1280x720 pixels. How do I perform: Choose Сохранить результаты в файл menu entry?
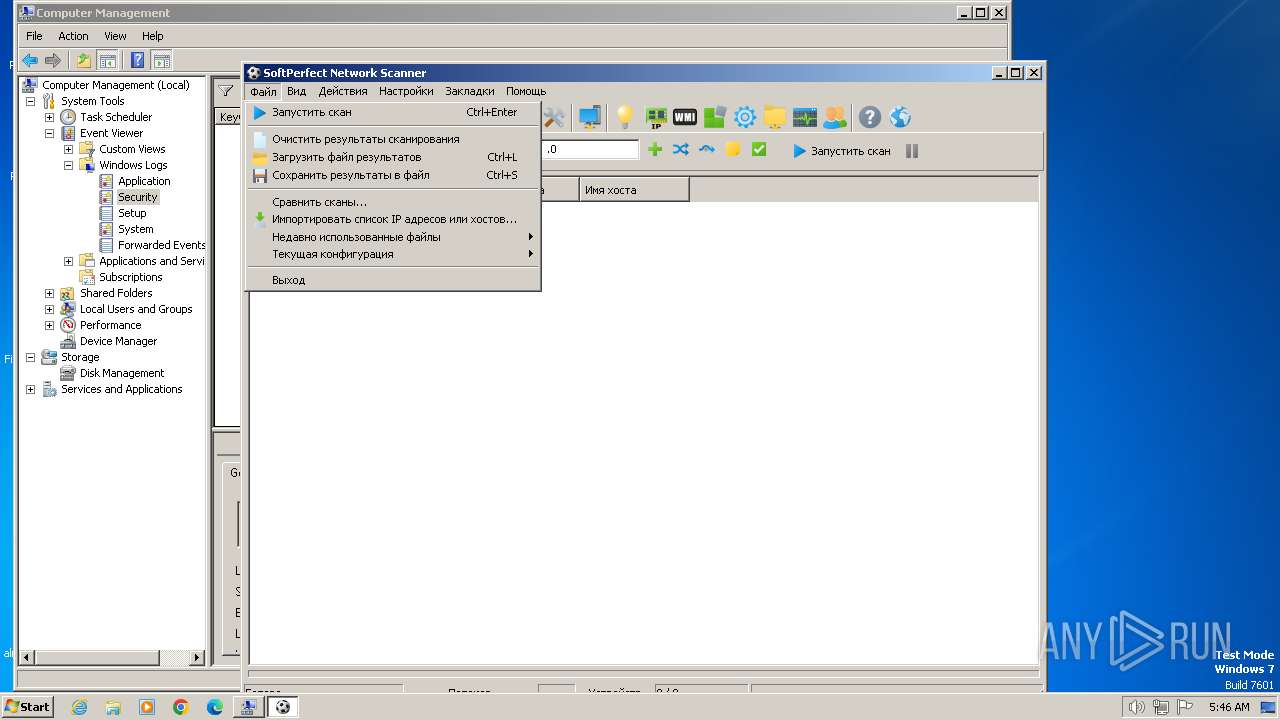[393, 175]
